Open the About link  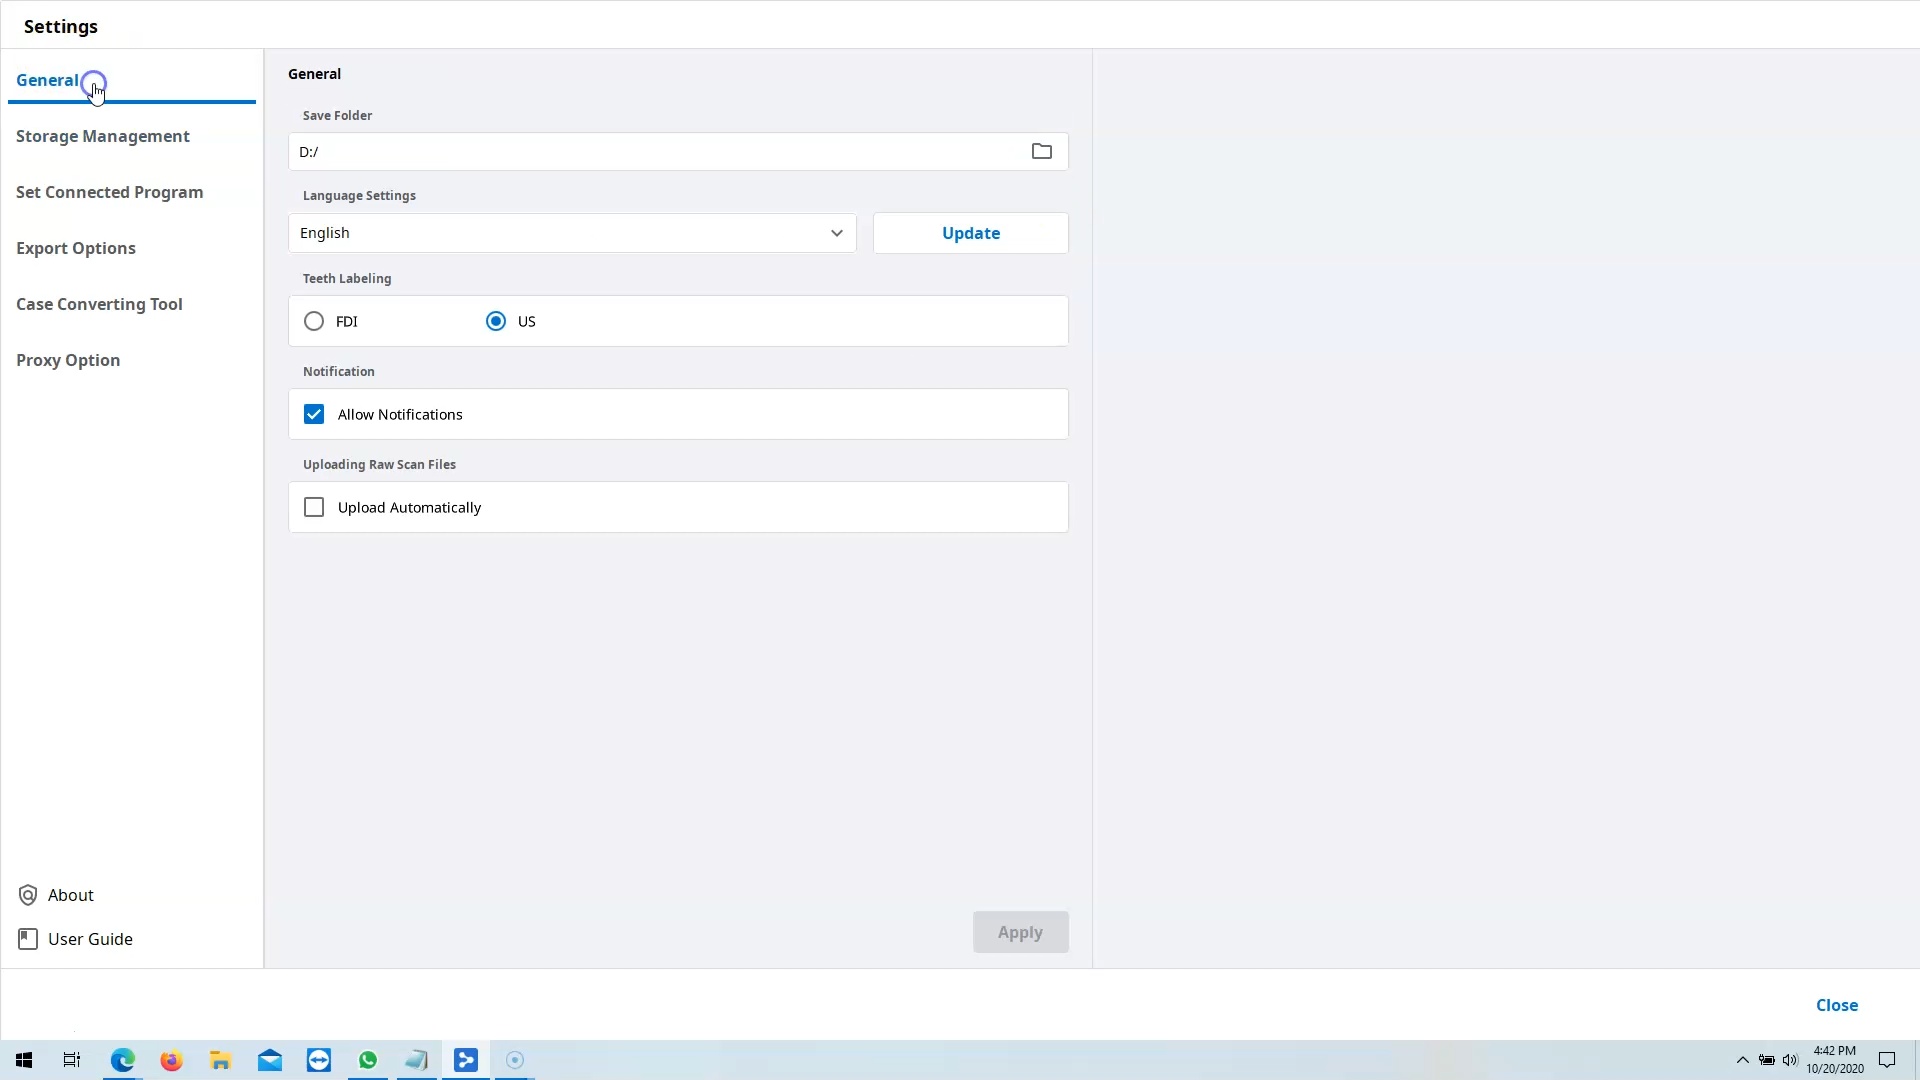coord(71,895)
